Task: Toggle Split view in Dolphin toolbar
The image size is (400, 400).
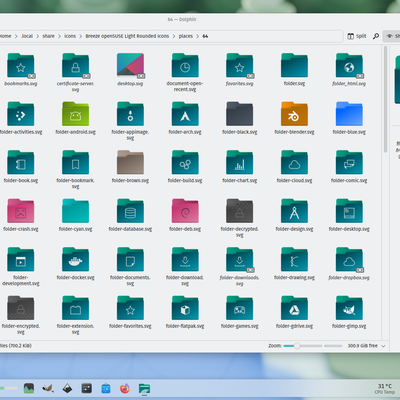Action: coord(357,36)
